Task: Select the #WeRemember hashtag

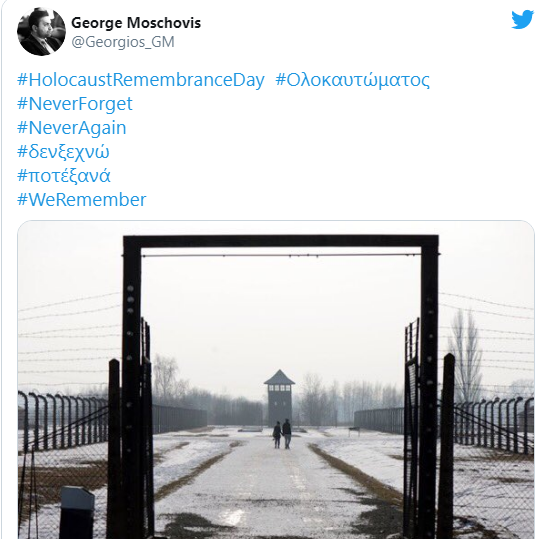Action: tap(82, 200)
